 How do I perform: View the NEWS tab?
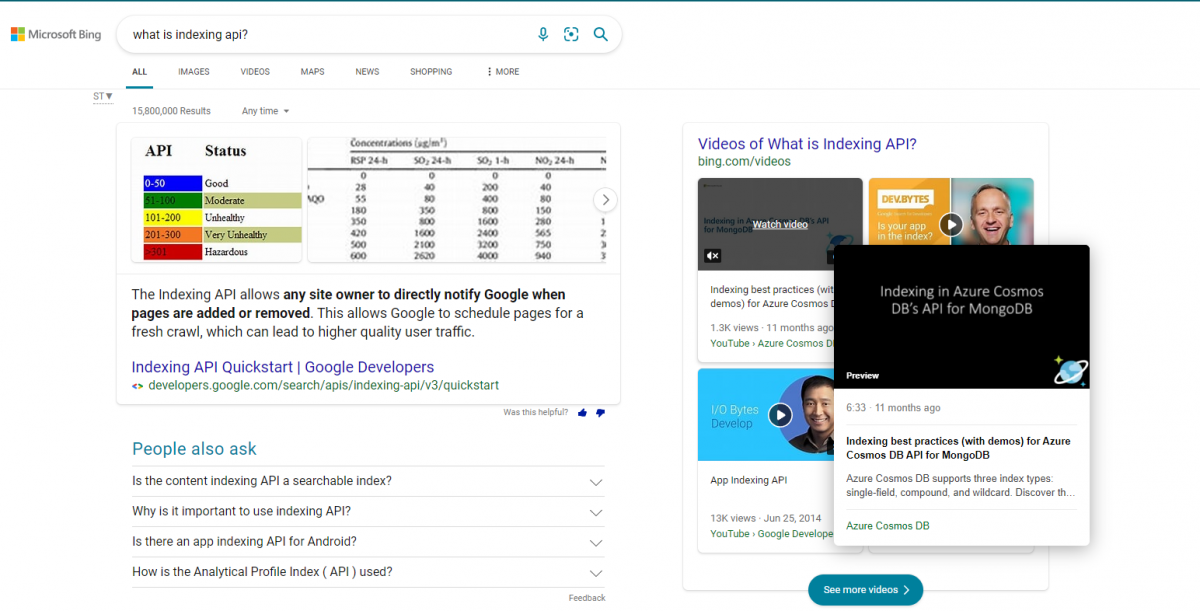(x=367, y=72)
